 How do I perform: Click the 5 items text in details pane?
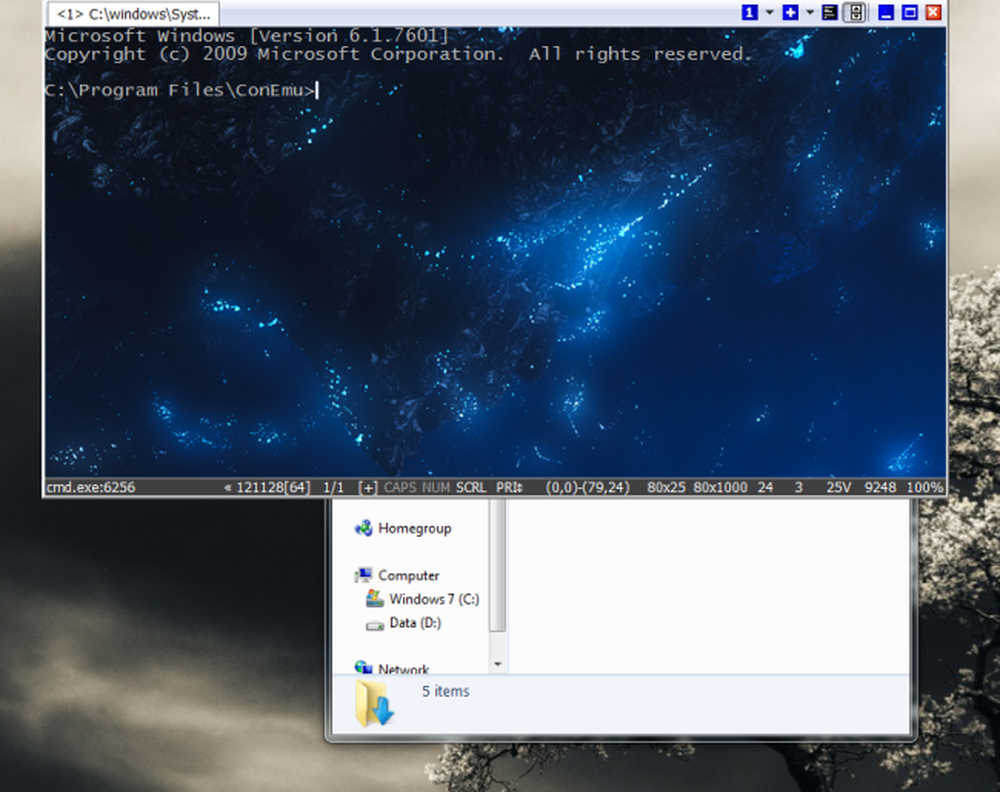point(445,692)
